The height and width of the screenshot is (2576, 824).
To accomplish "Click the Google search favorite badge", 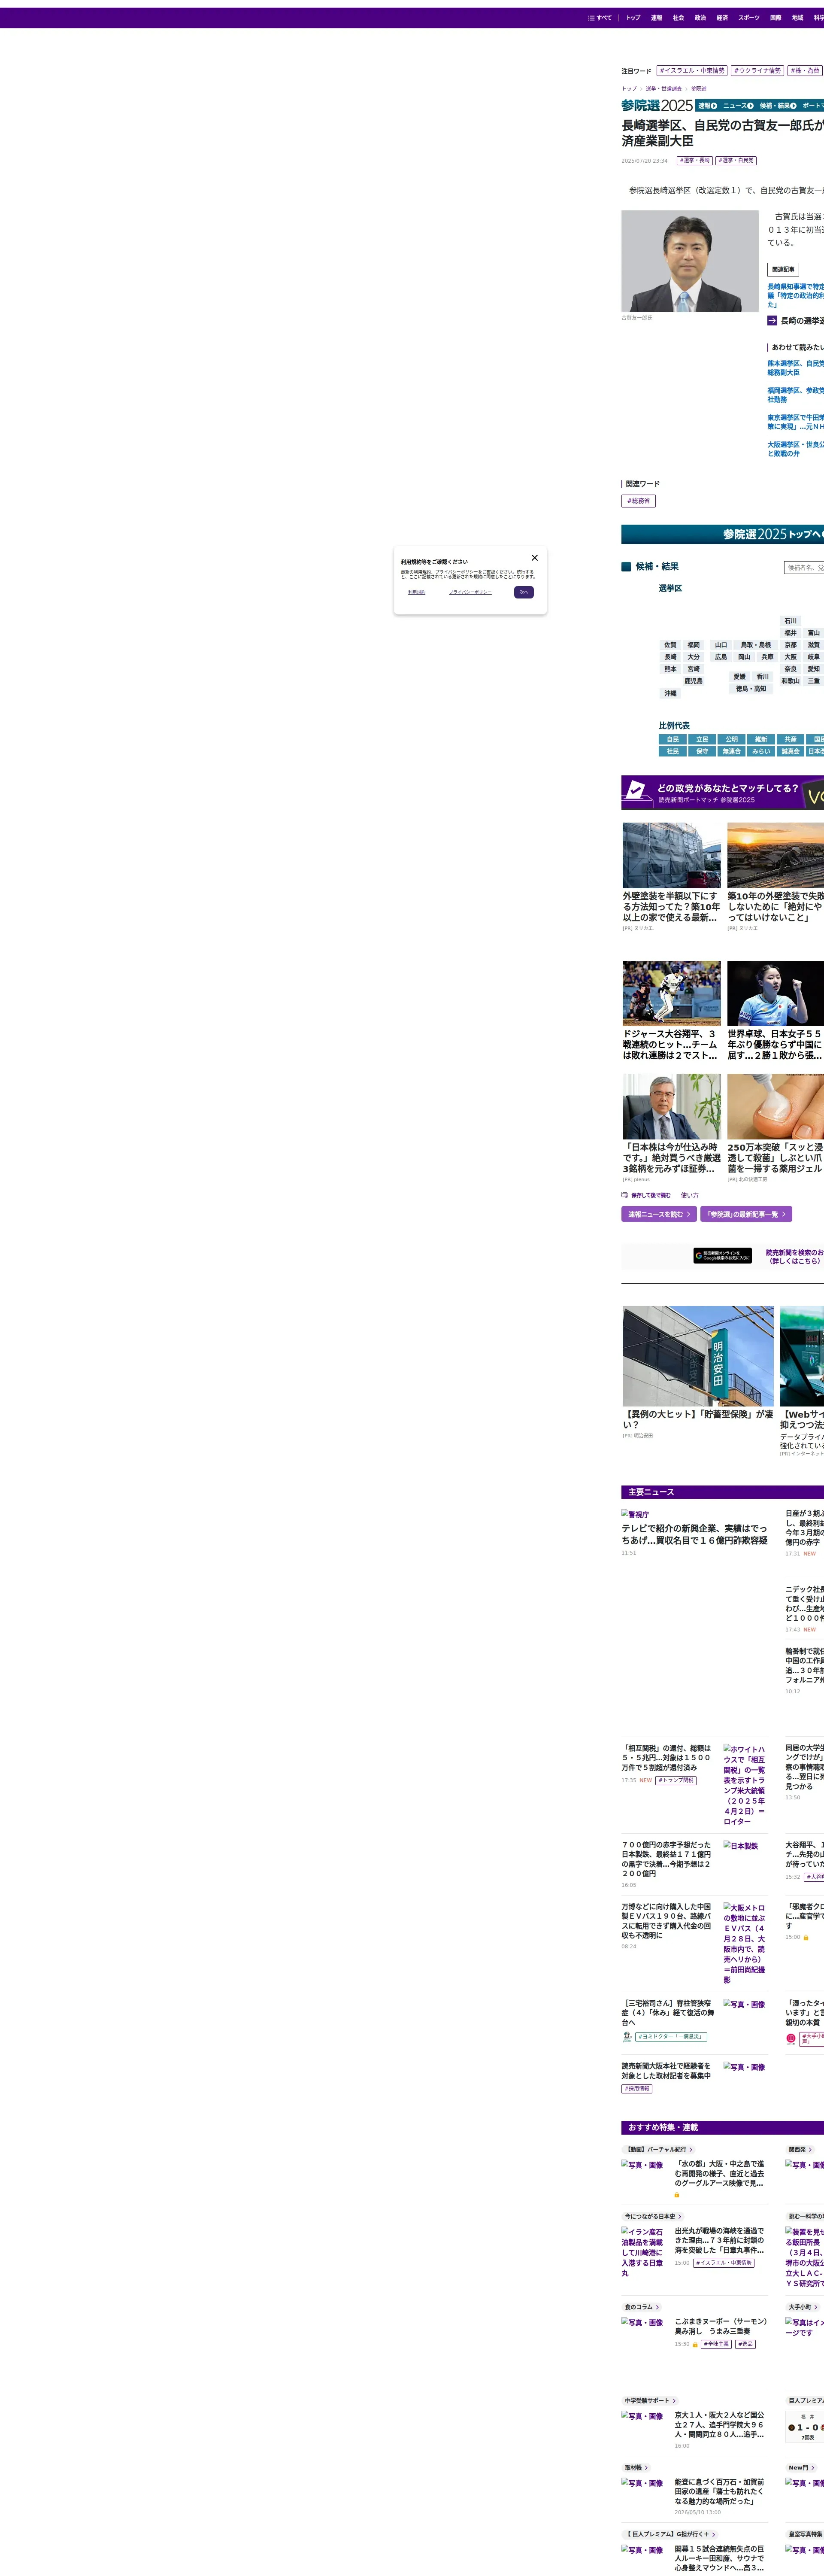I will pyautogui.click(x=723, y=1256).
